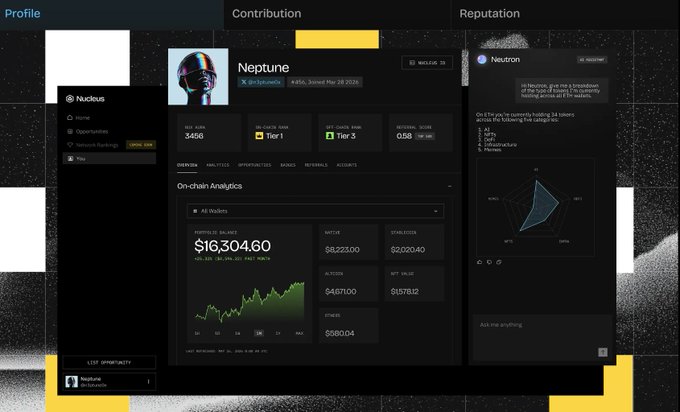Open the Badges tab
Image resolution: width=680 pixels, height=412 pixels.
[288, 165]
